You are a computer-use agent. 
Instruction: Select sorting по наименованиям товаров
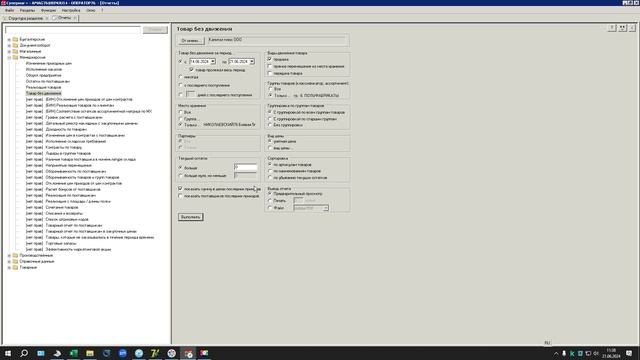(x=270, y=171)
